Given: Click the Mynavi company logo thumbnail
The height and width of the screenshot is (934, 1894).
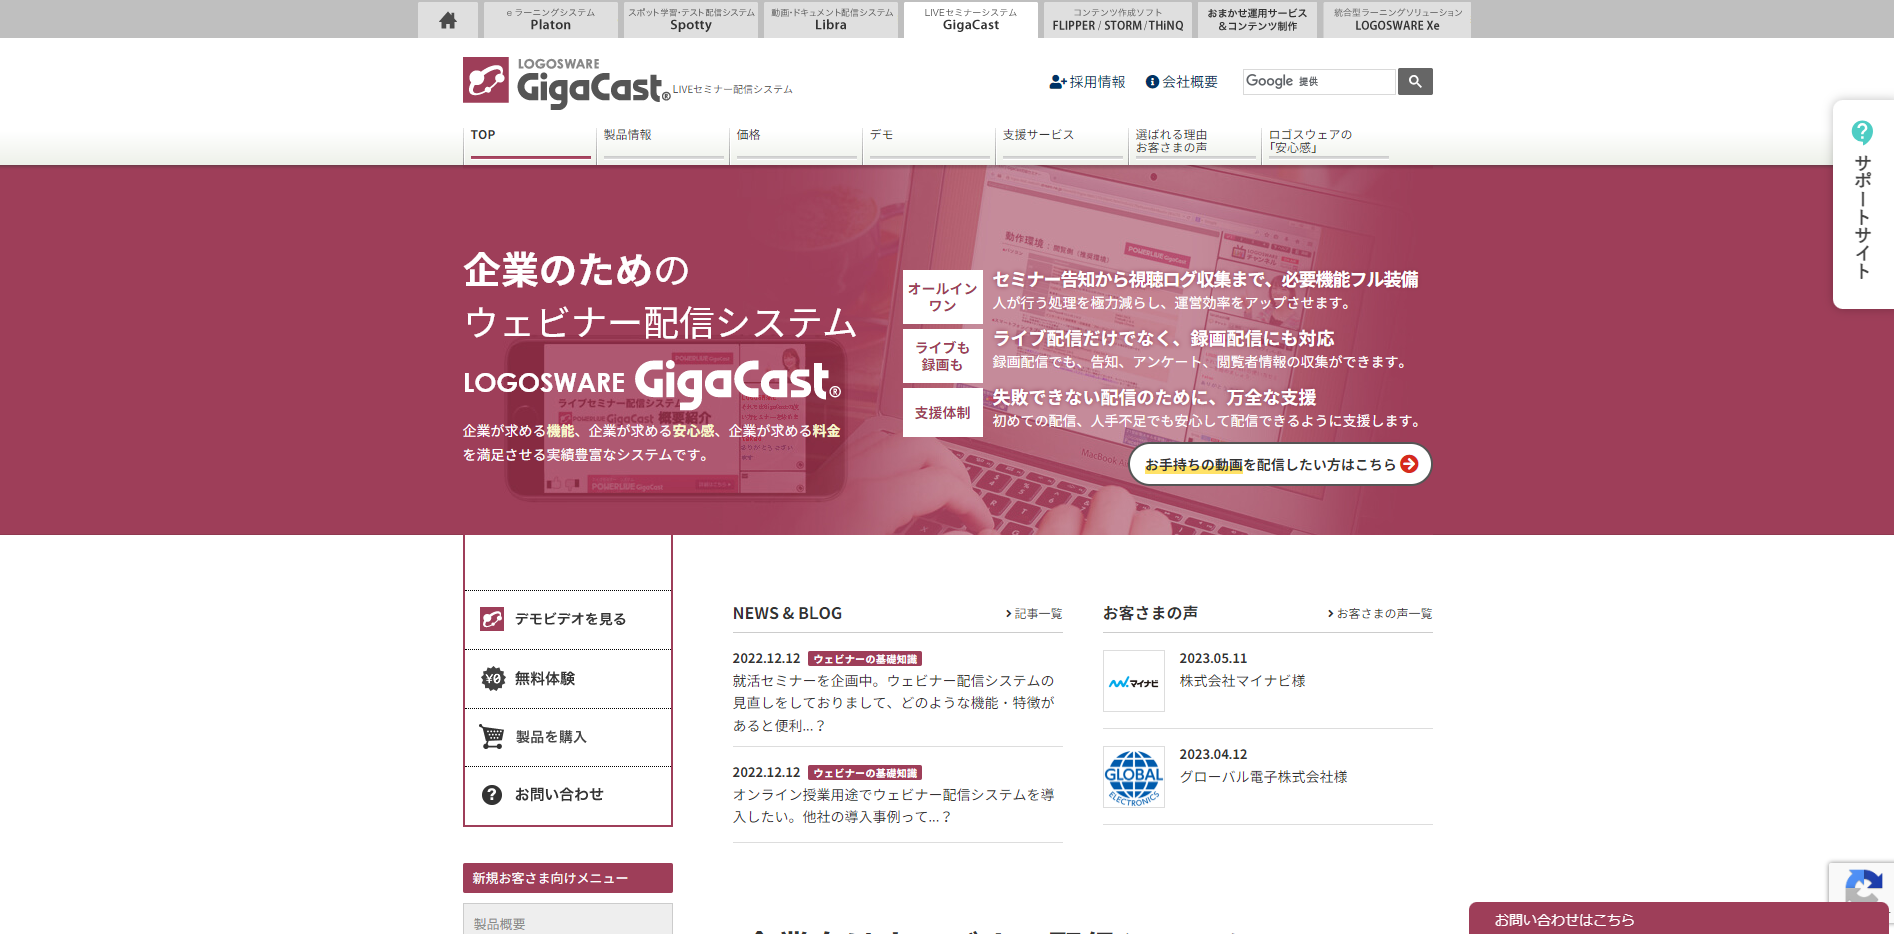Looking at the screenshot, I should tap(1133, 681).
